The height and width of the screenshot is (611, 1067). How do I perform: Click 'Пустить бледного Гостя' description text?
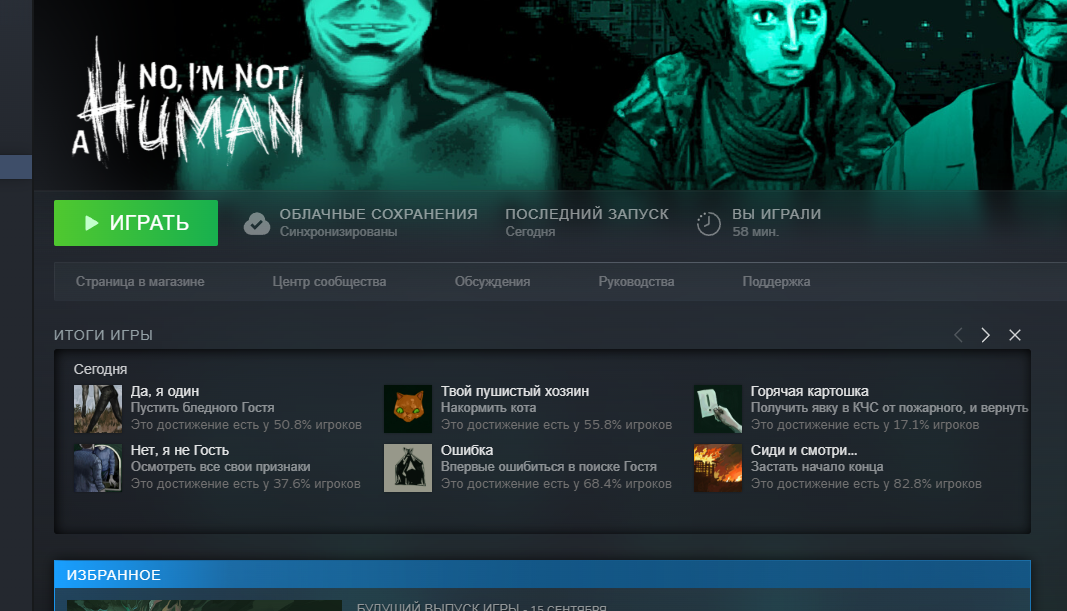click(x=203, y=408)
